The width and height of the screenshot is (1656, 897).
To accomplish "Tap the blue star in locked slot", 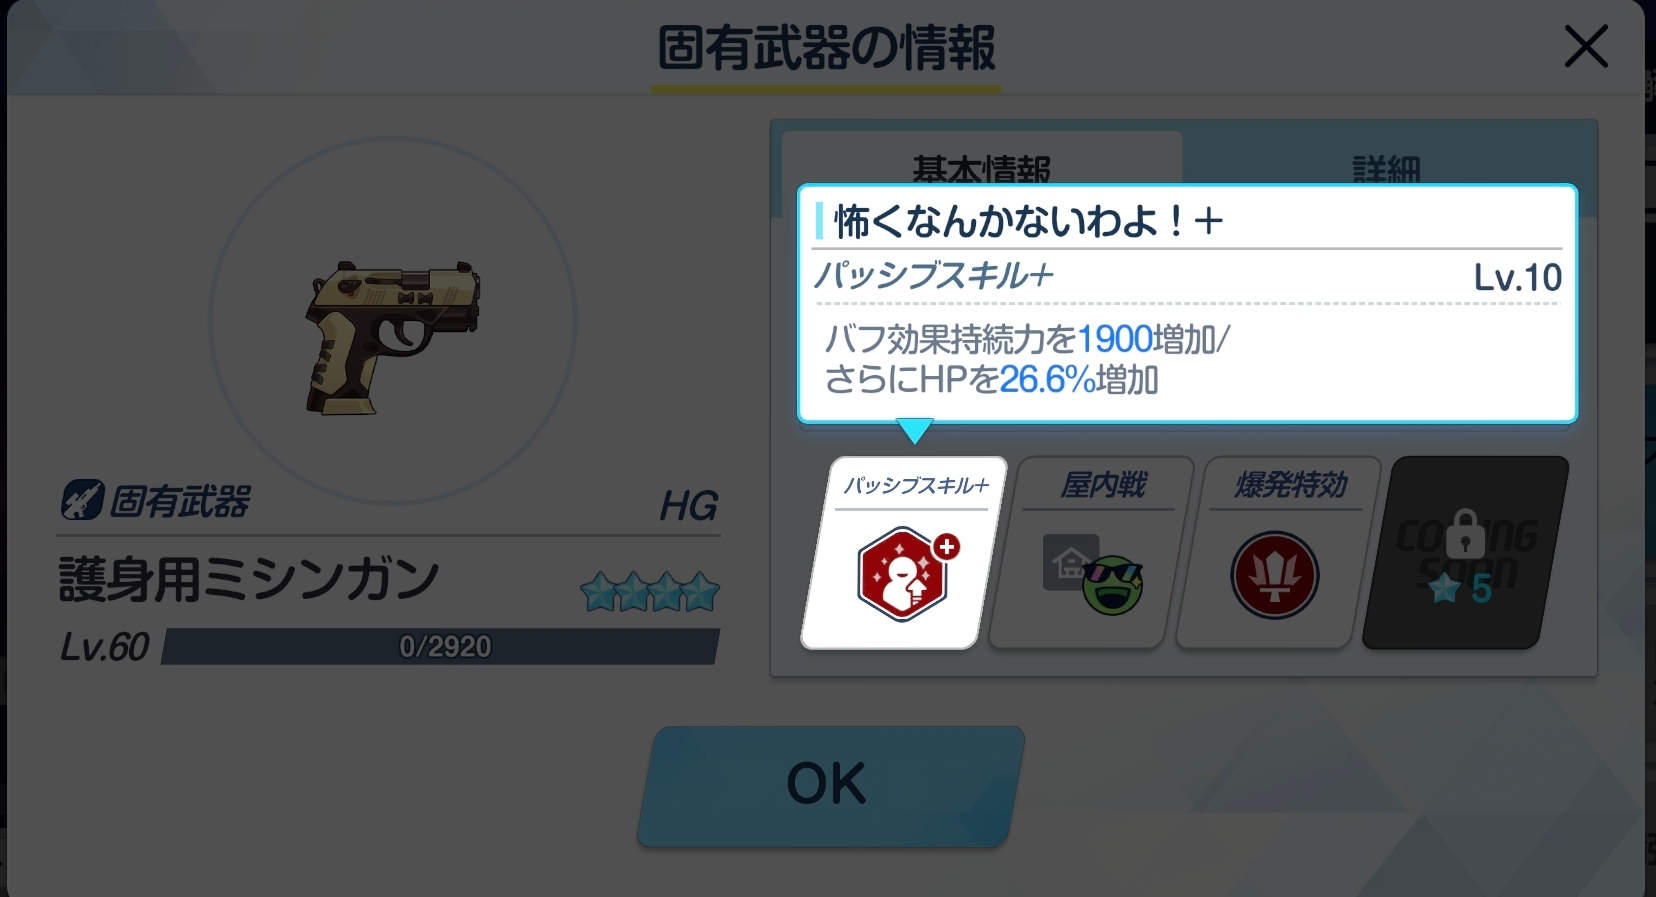I will point(1444,589).
